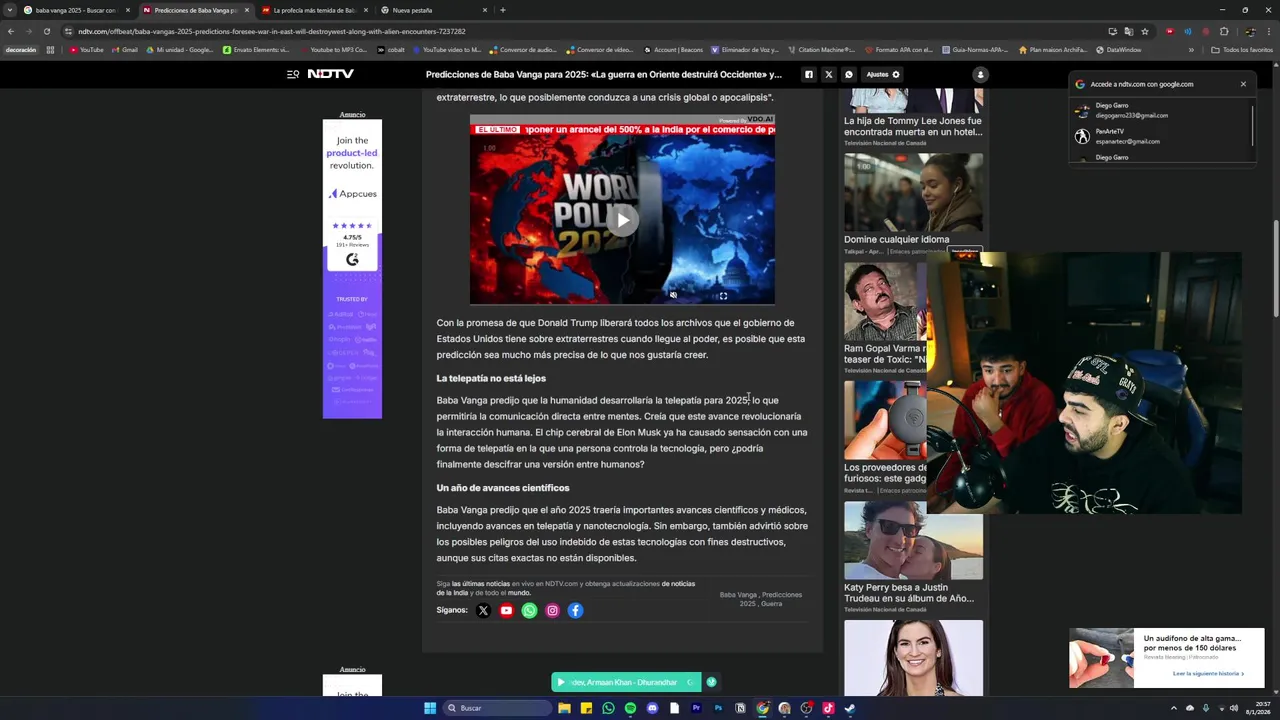
Task: Click the taskbar Buscar search box
Action: point(497,708)
